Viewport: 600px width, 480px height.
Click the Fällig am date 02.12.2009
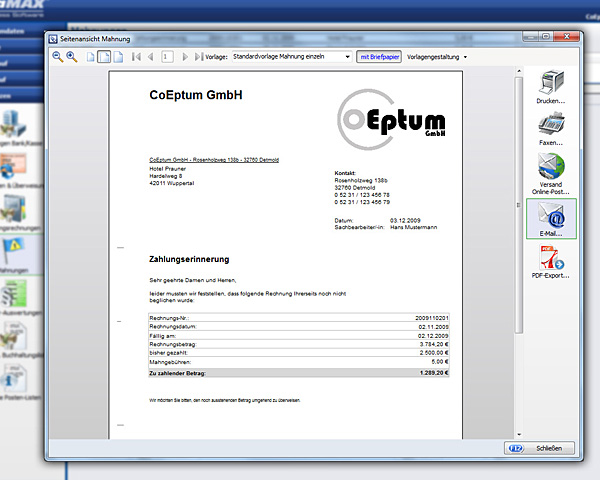click(433, 336)
